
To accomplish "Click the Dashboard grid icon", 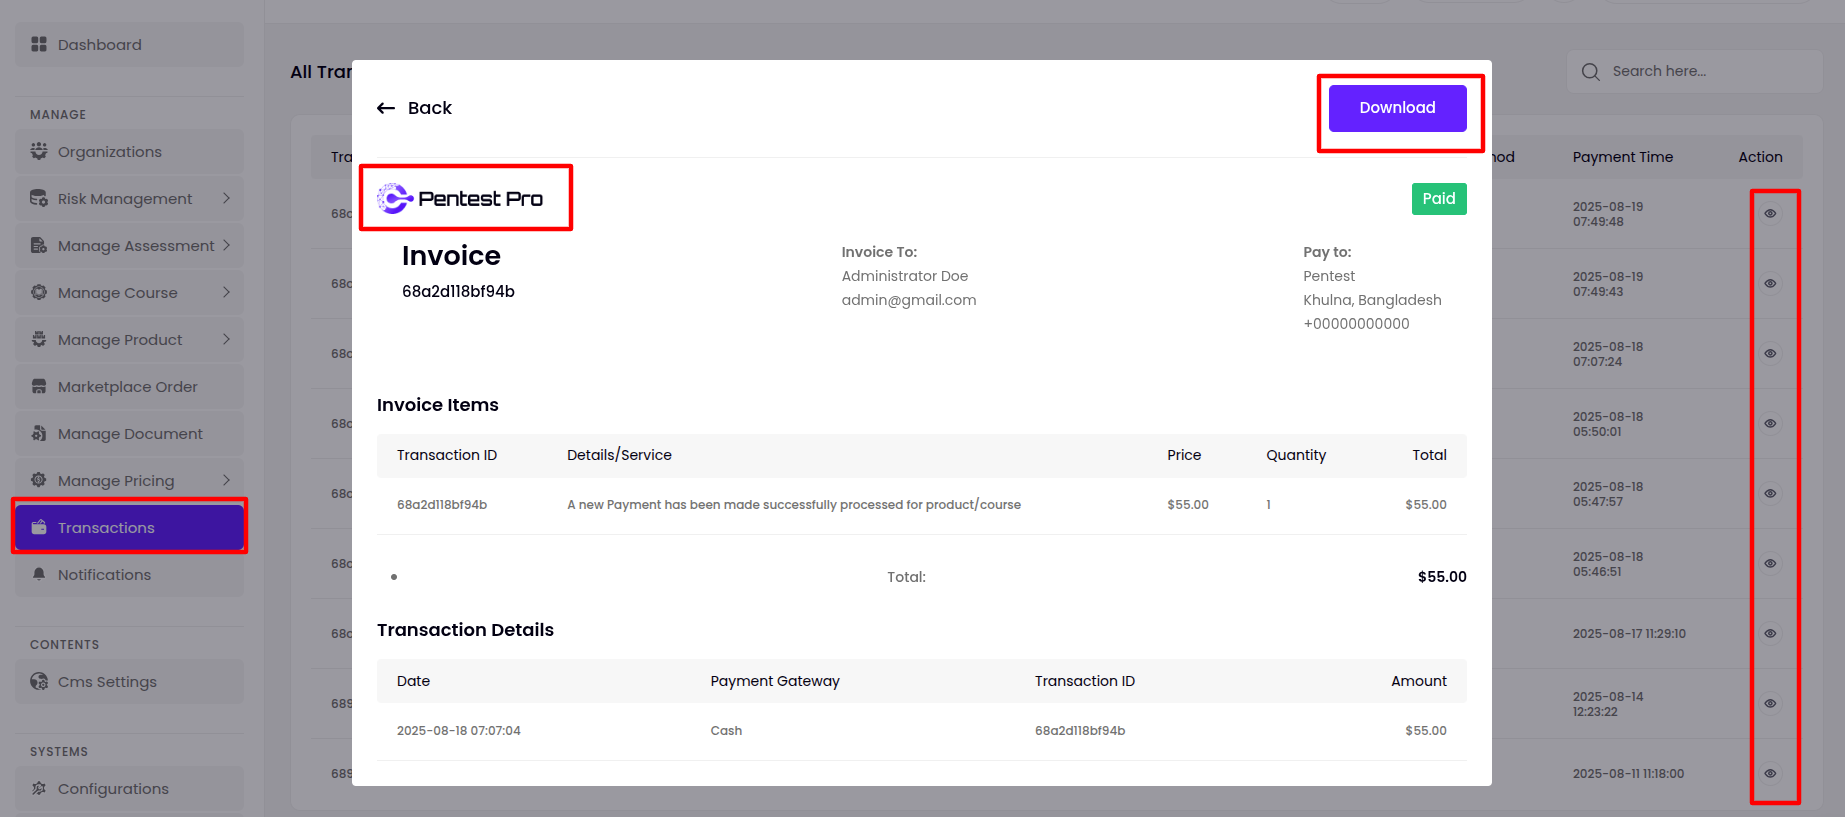I will pyautogui.click(x=39, y=44).
